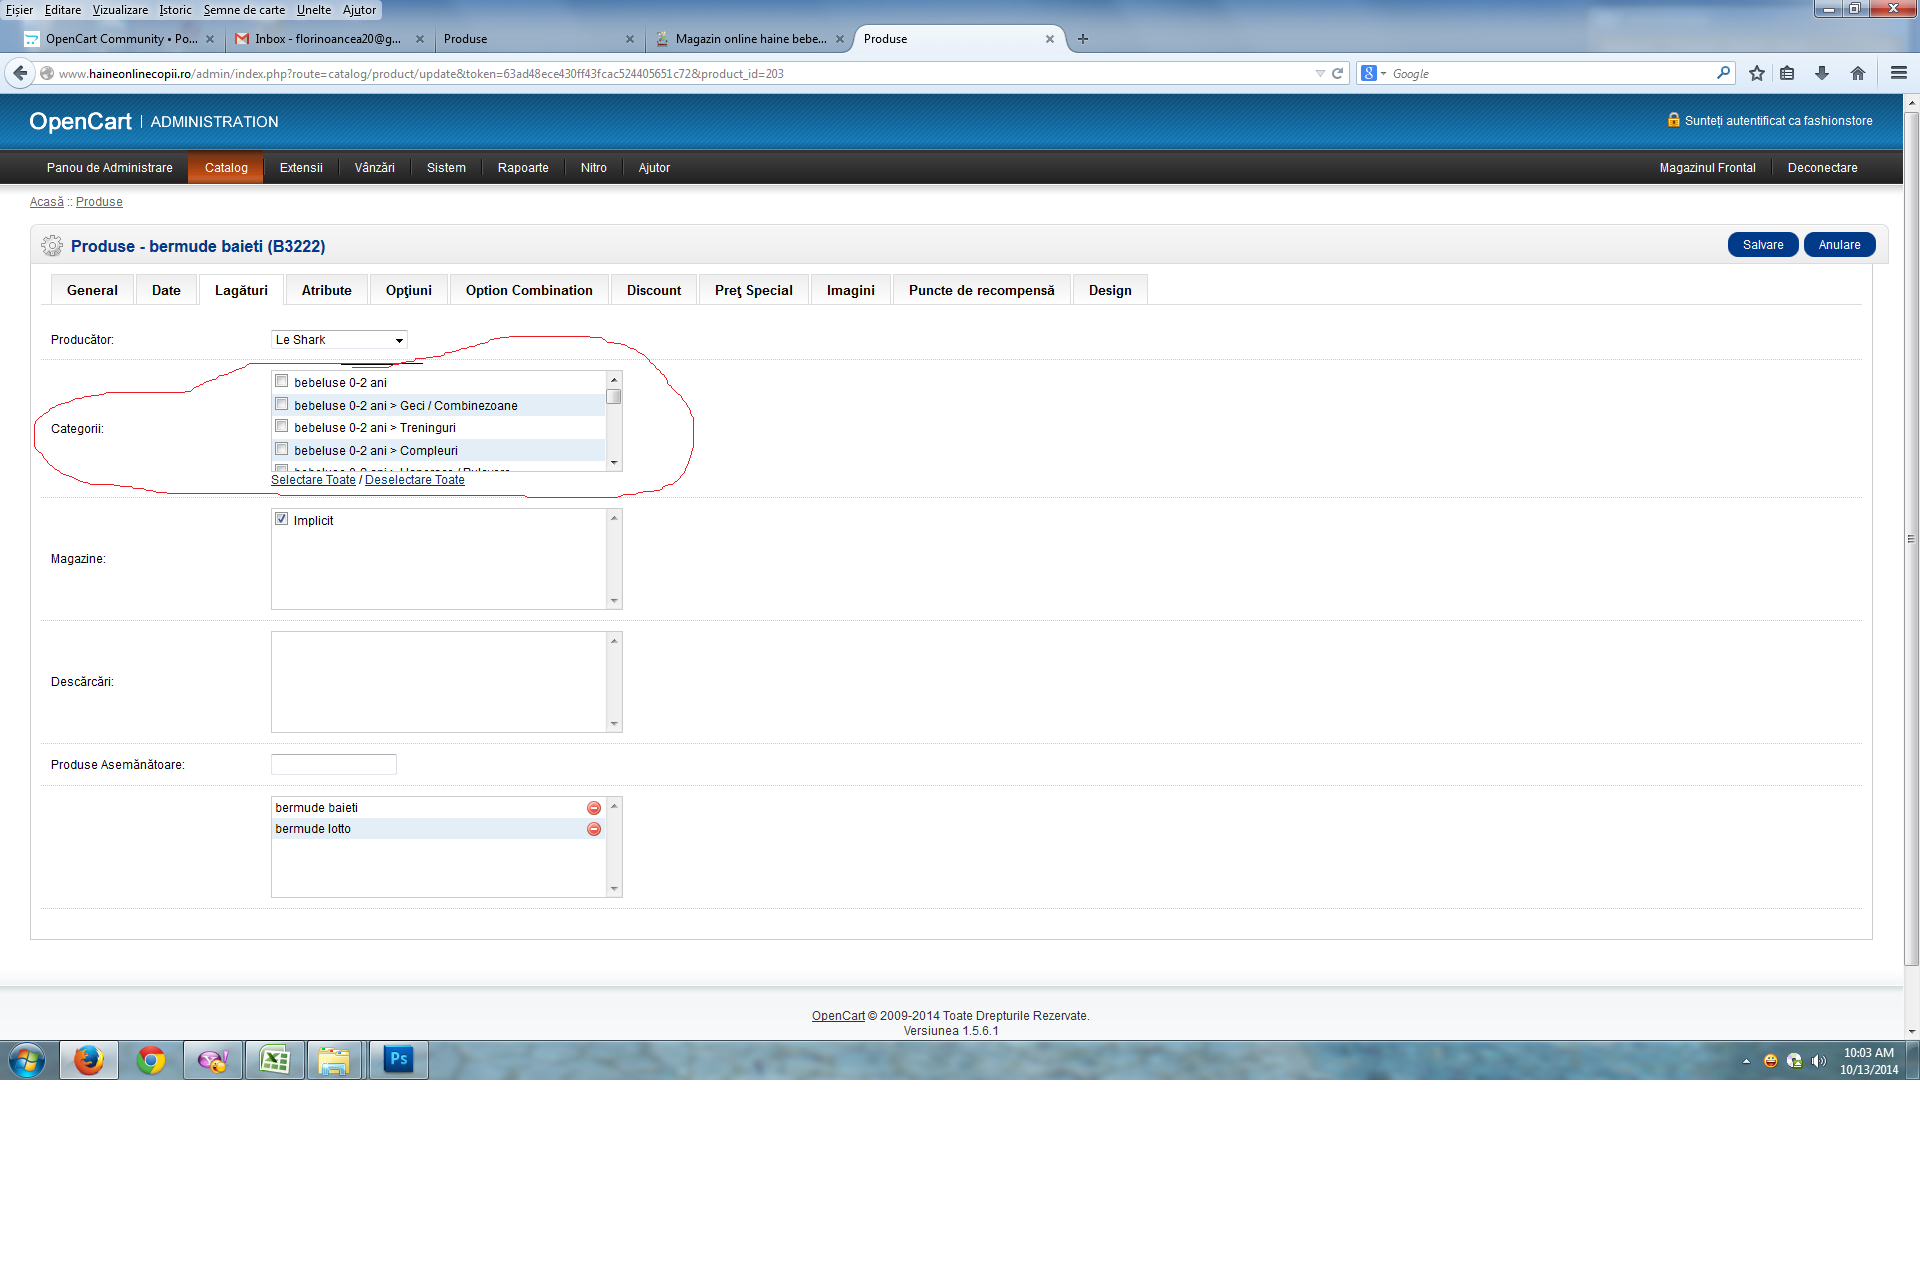Open a new browser tab

1083,39
